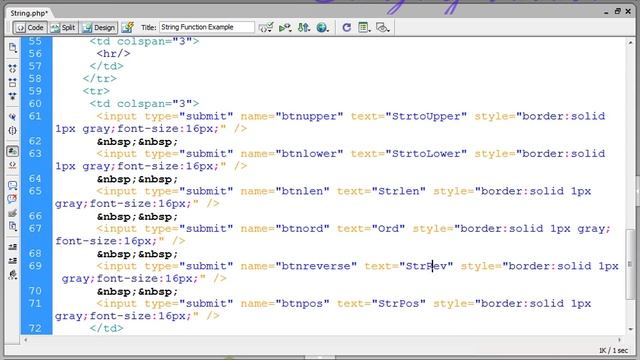The height and width of the screenshot is (360, 640).
Task: Click Expand All icon in coding toolbar
Action: pyautogui.click(x=13, y=96)
